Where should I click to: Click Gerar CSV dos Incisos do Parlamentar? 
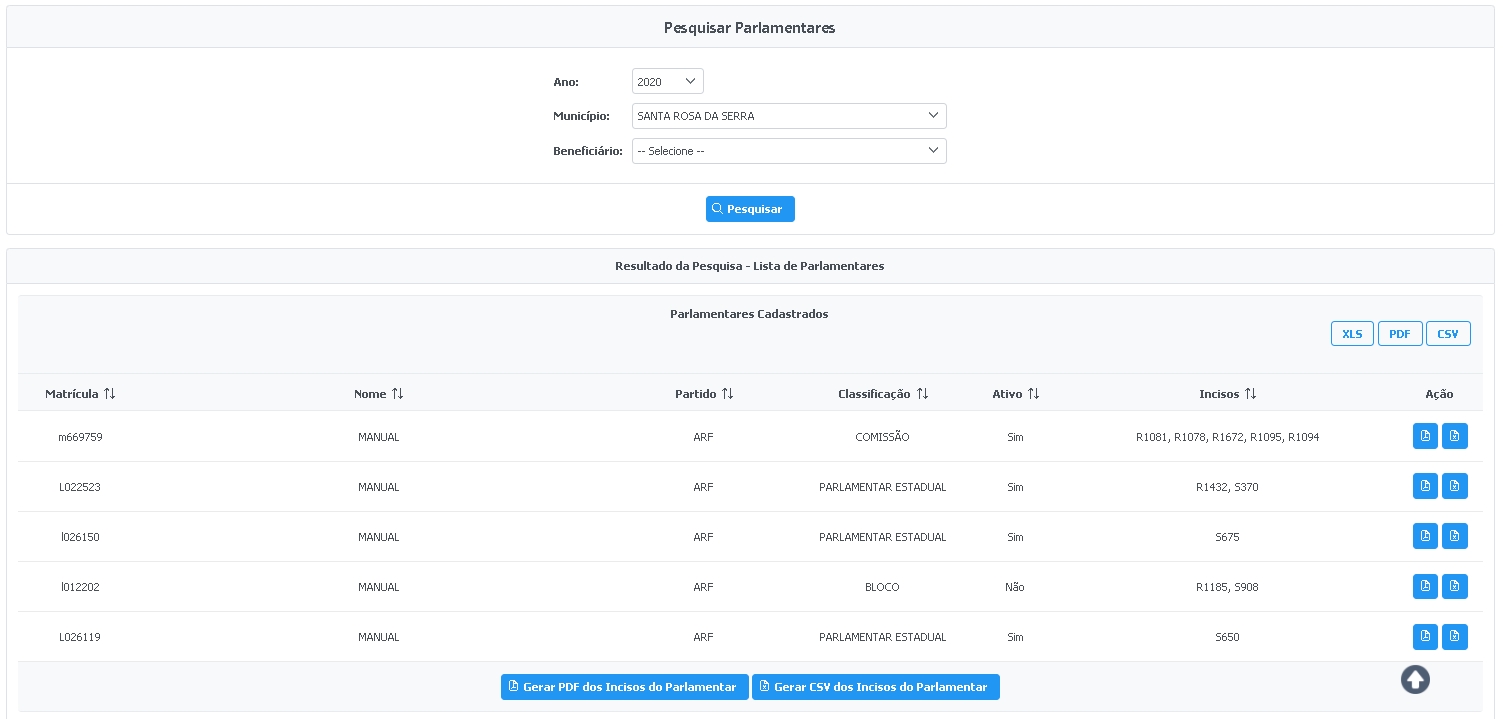pos(875,687)
